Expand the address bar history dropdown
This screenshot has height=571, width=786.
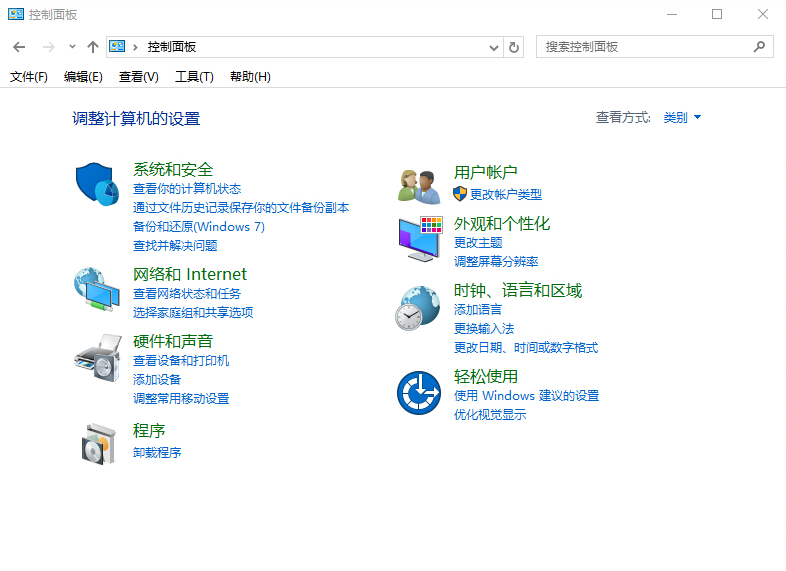(x=494, y=48)
